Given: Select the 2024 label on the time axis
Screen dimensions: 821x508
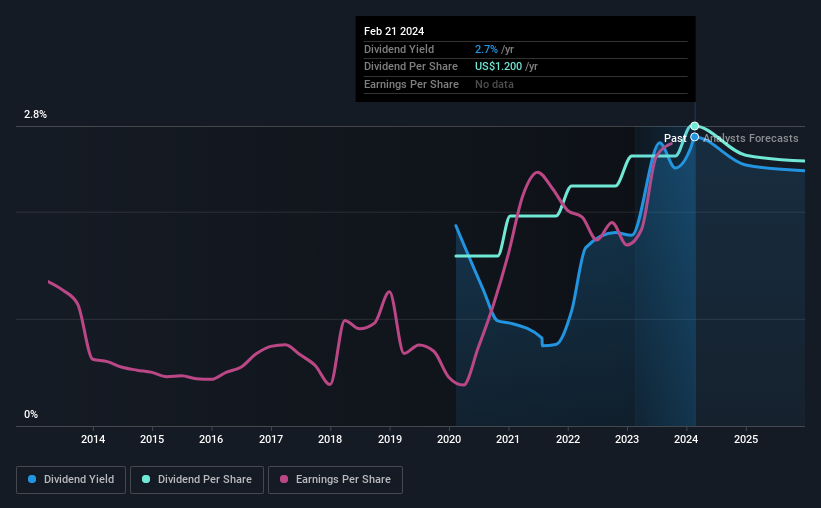Looking at the screenshot, I should point(686,439).
